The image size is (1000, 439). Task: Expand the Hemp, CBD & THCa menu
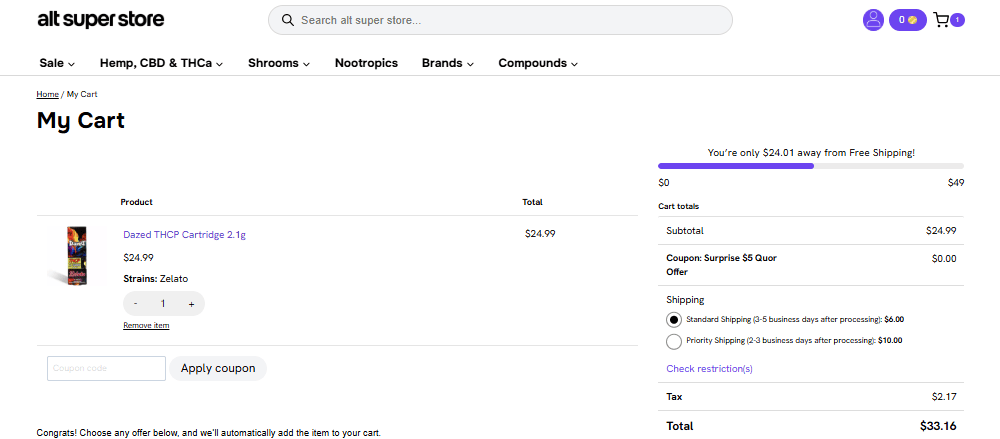(161, 63)
